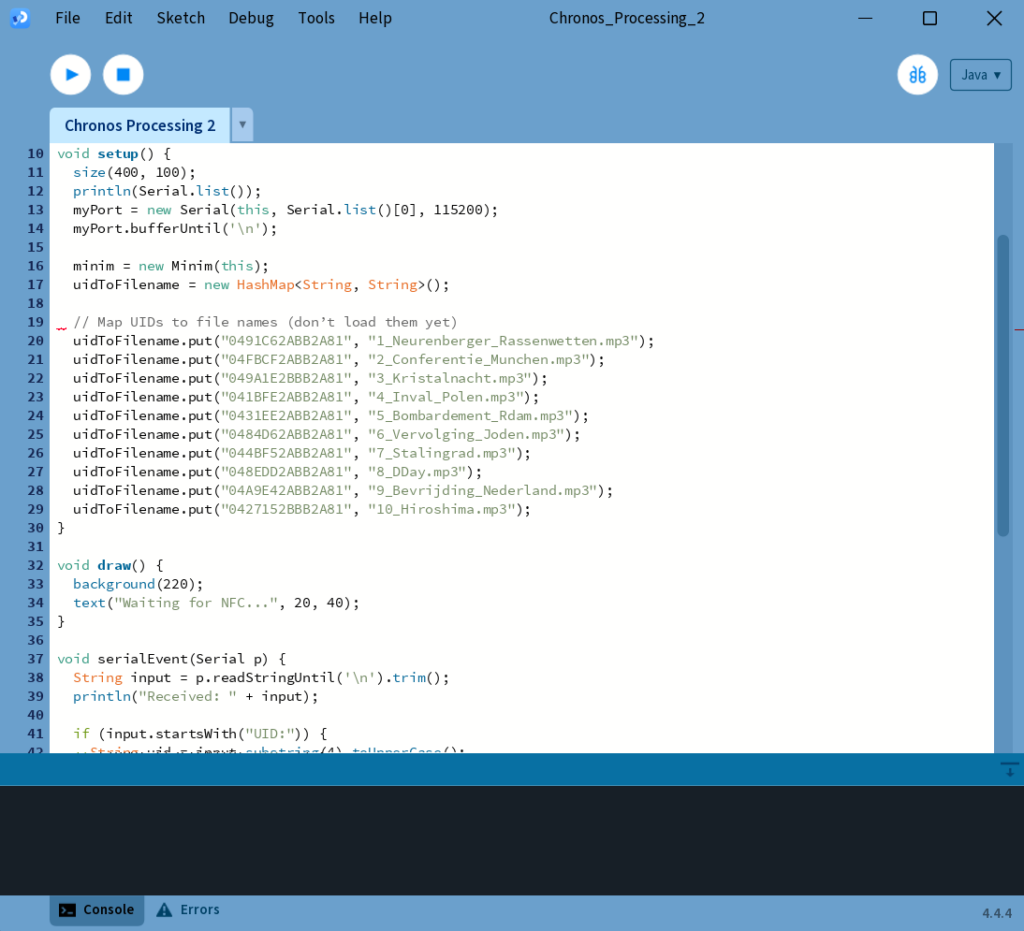Minimize the Processing window
Image resolution: width=1024 pixels, height=931 pixels.
click(x=865, y=18)
